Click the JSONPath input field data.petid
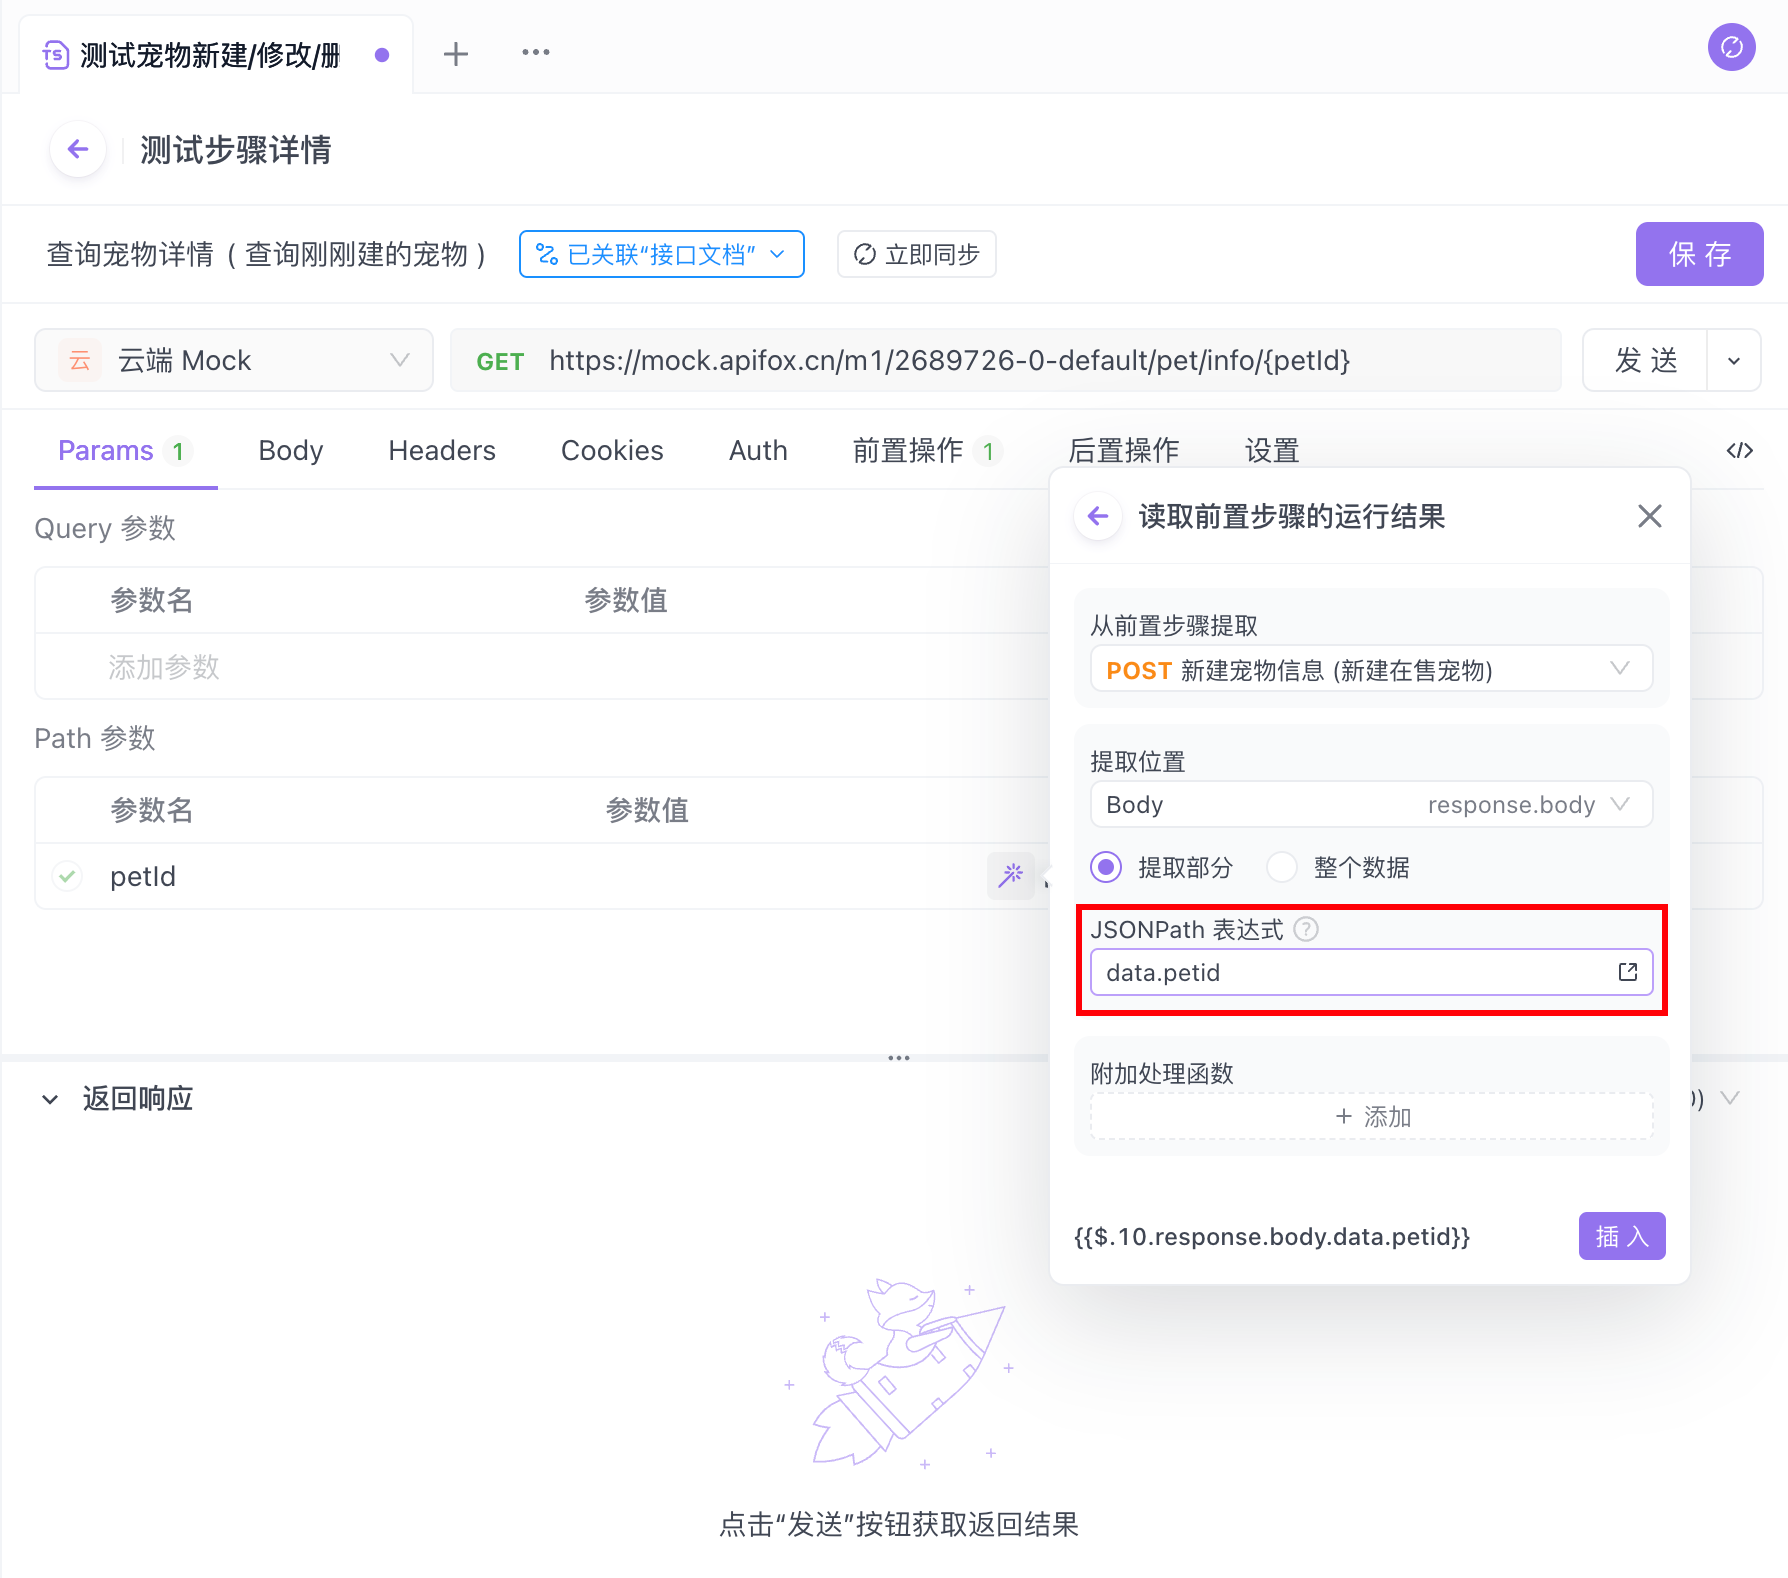1788x1578 pixels. (1350, 973)
